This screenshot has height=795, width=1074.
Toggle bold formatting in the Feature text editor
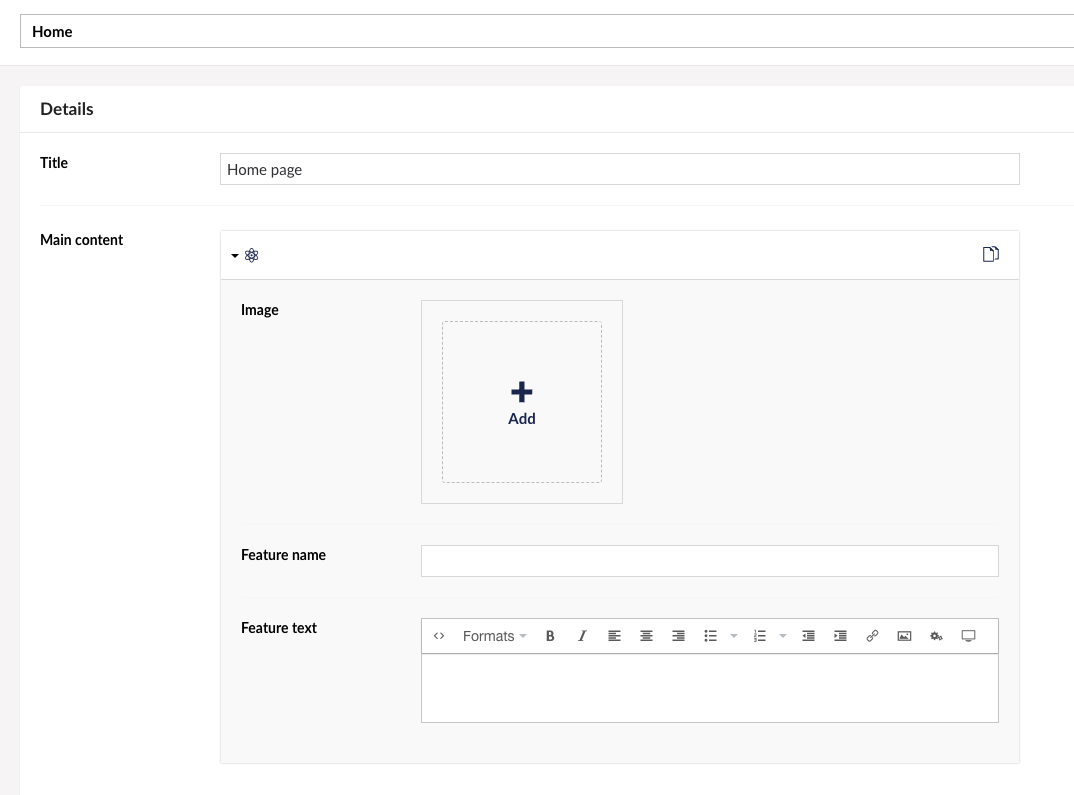tap(549, 636)
